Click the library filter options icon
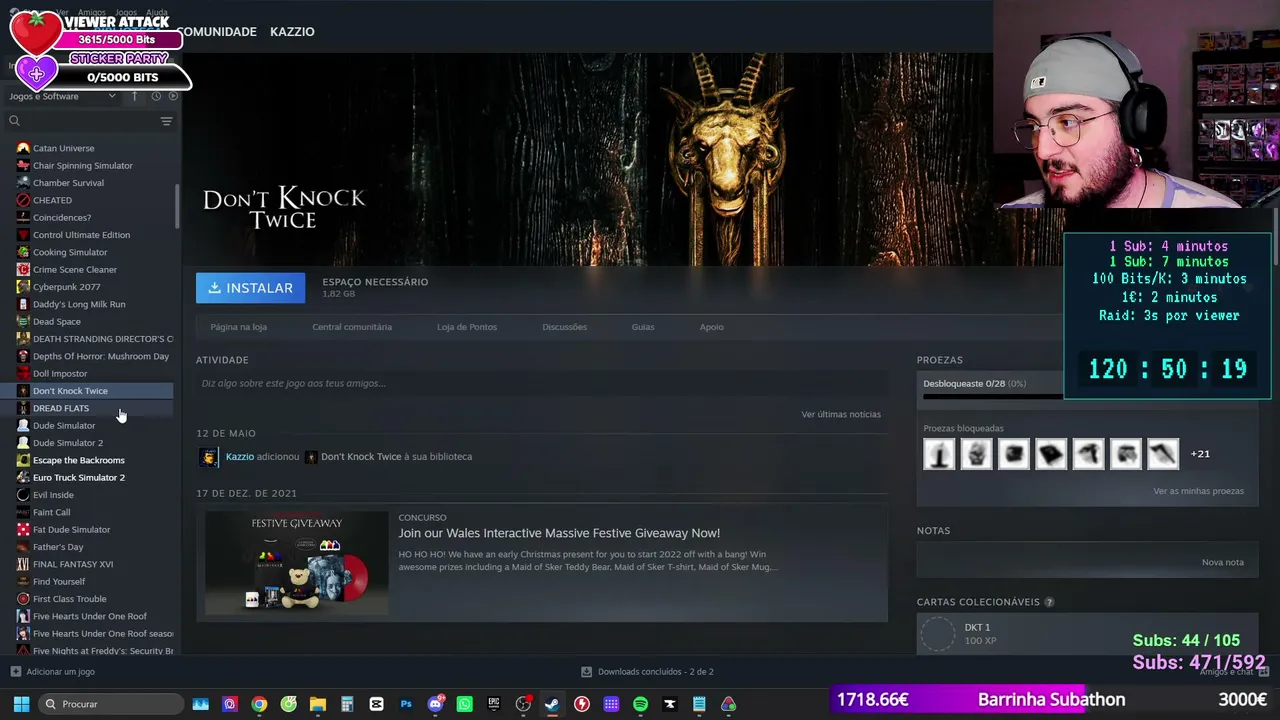This screenshot has height=720, width=1280. (166, 121)
